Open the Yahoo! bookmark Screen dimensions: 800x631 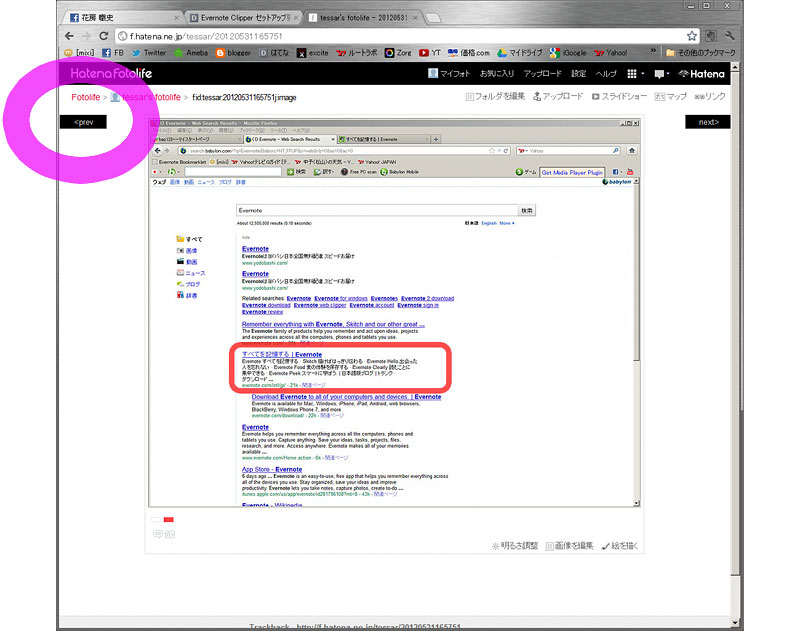point(610,53)
